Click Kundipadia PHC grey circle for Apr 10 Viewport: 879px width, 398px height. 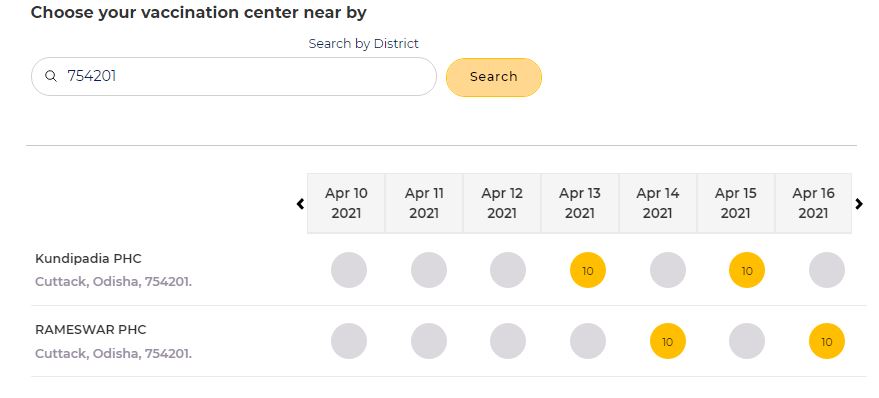pyautogui.click(x=349, y=270)
